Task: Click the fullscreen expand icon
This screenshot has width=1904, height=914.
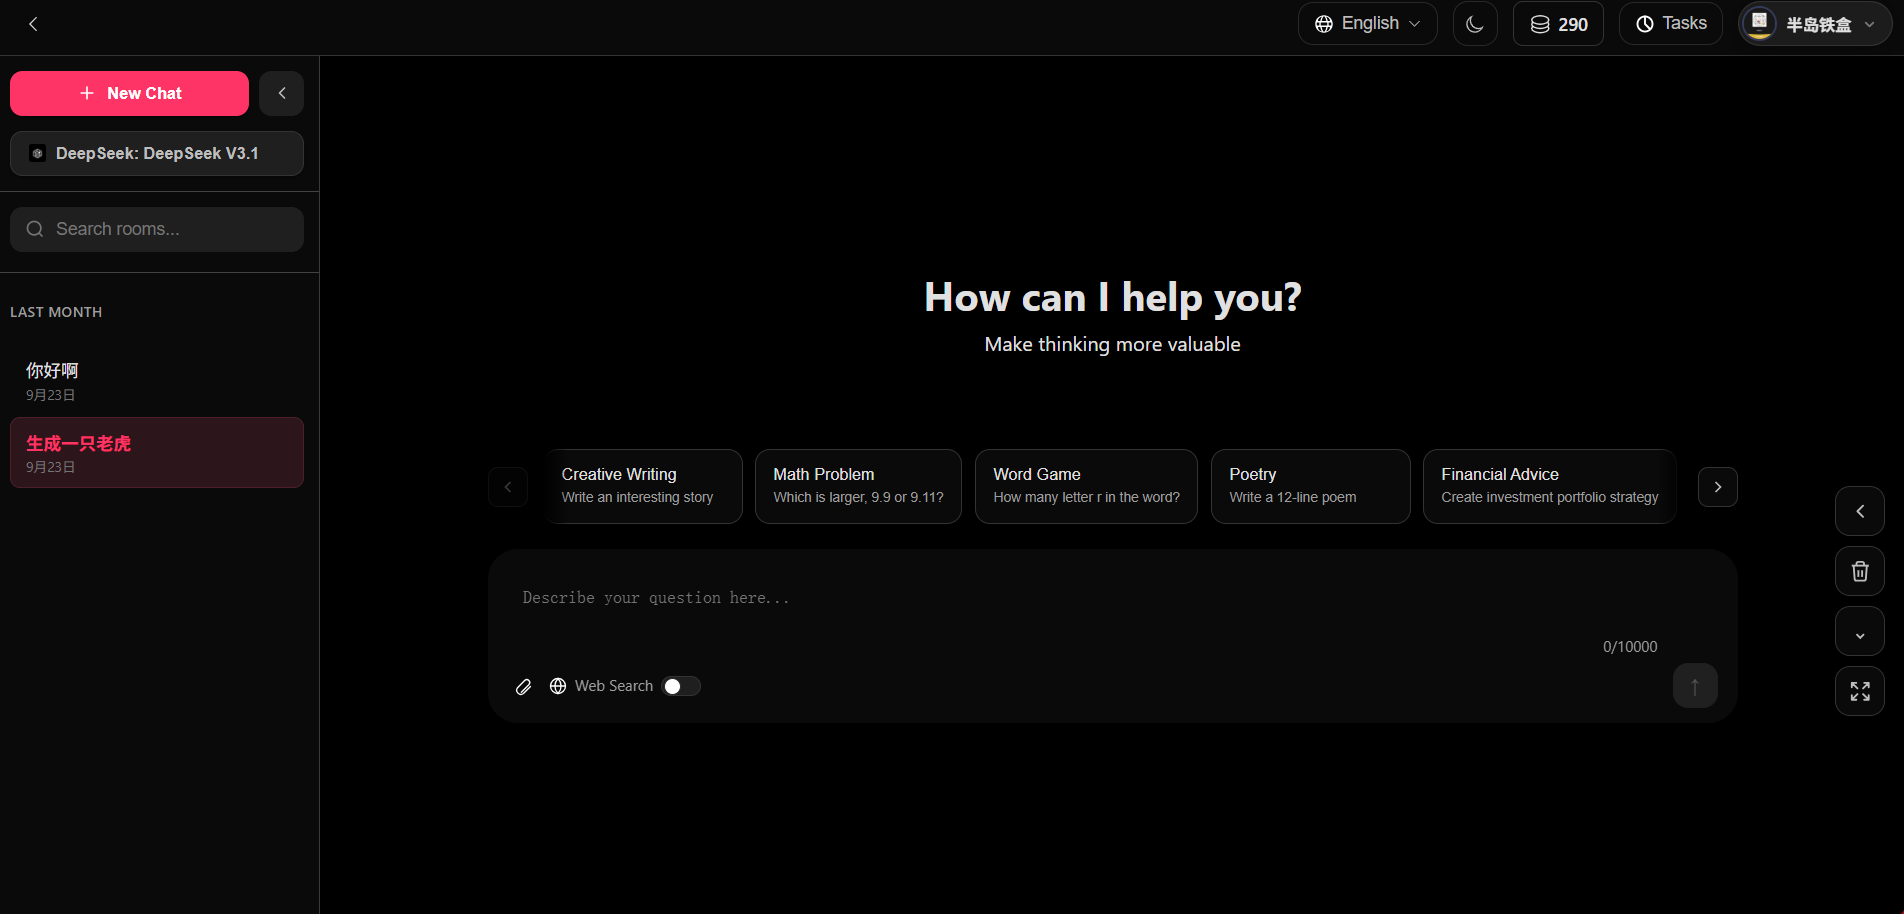Action: point(1859,691)
